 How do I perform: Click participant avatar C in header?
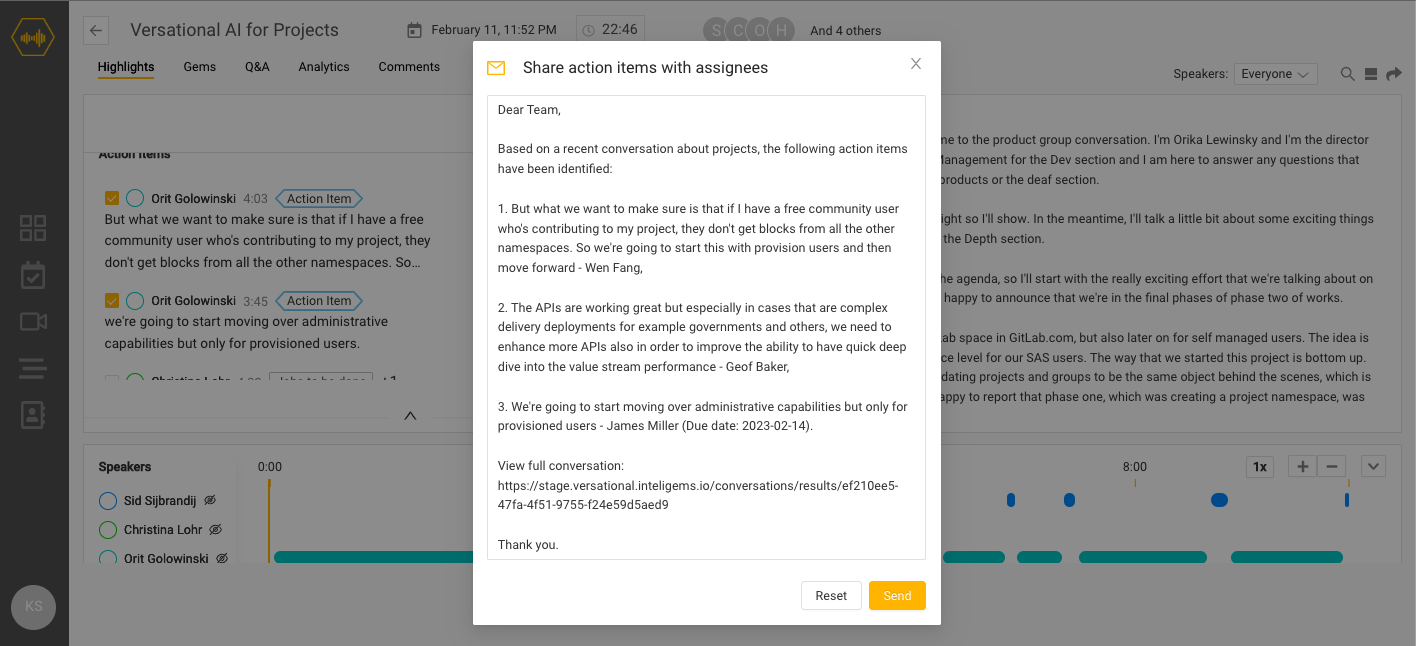pos(738,30)
